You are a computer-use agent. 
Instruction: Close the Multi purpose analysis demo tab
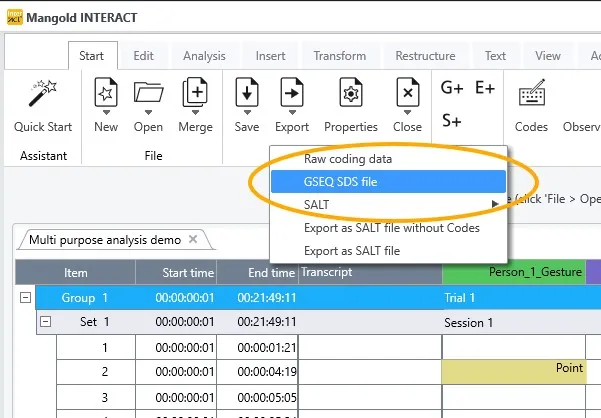coord(193,239)
